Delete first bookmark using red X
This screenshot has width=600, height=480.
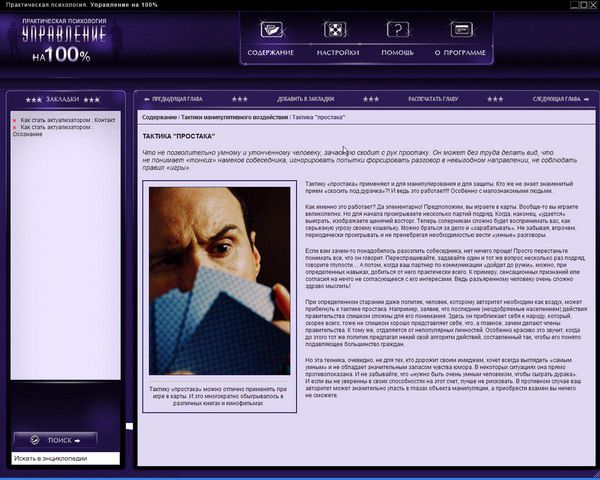tap(14, 119)
